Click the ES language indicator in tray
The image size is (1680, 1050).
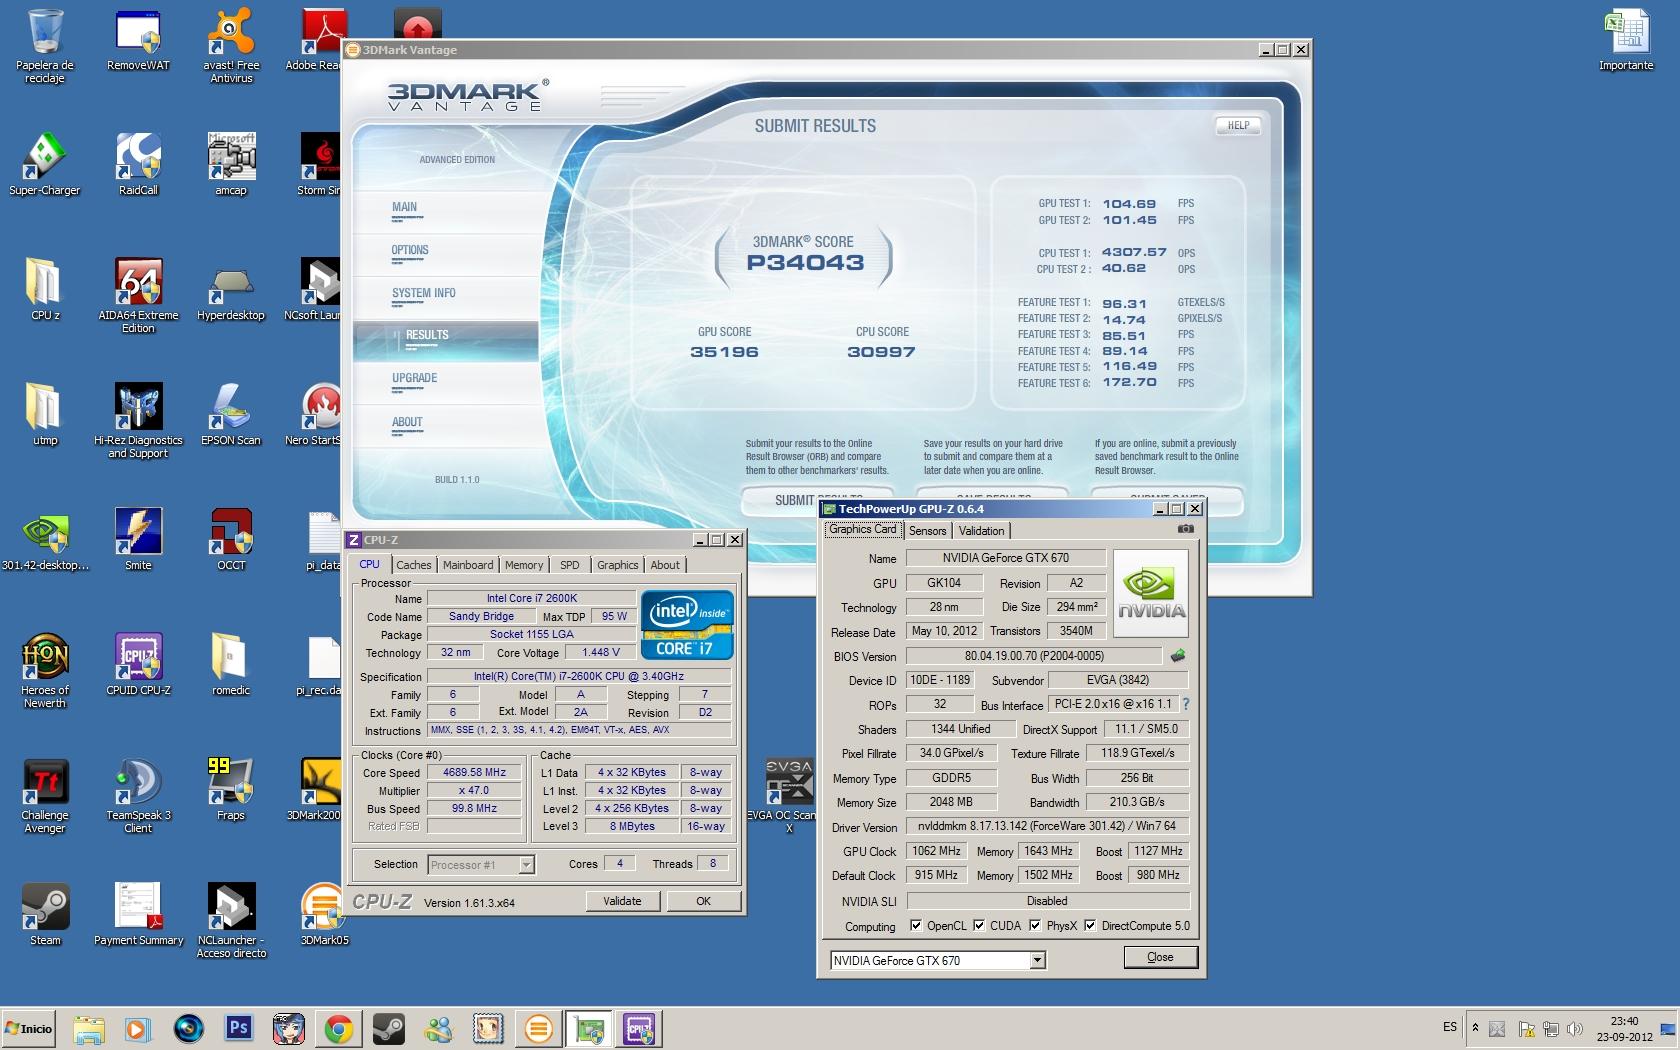(x=1450, y=1027)
